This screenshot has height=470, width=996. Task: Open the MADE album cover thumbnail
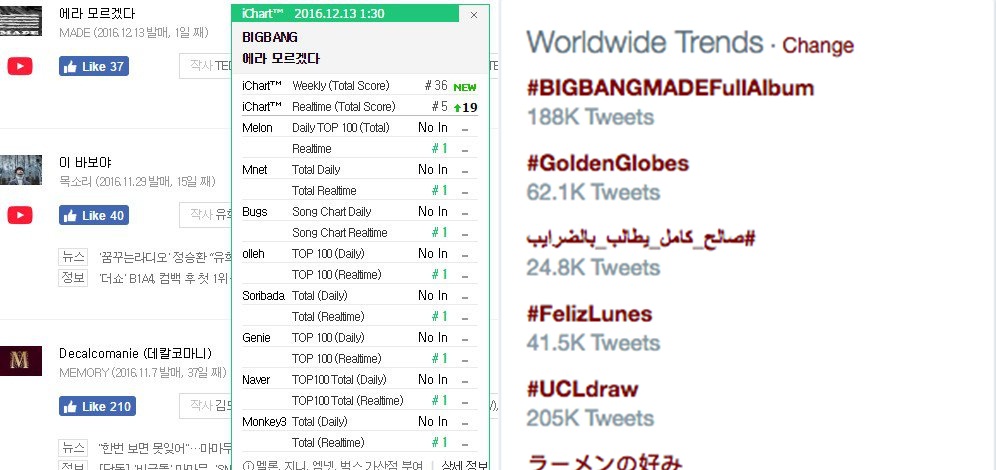[x=21, y=22]
